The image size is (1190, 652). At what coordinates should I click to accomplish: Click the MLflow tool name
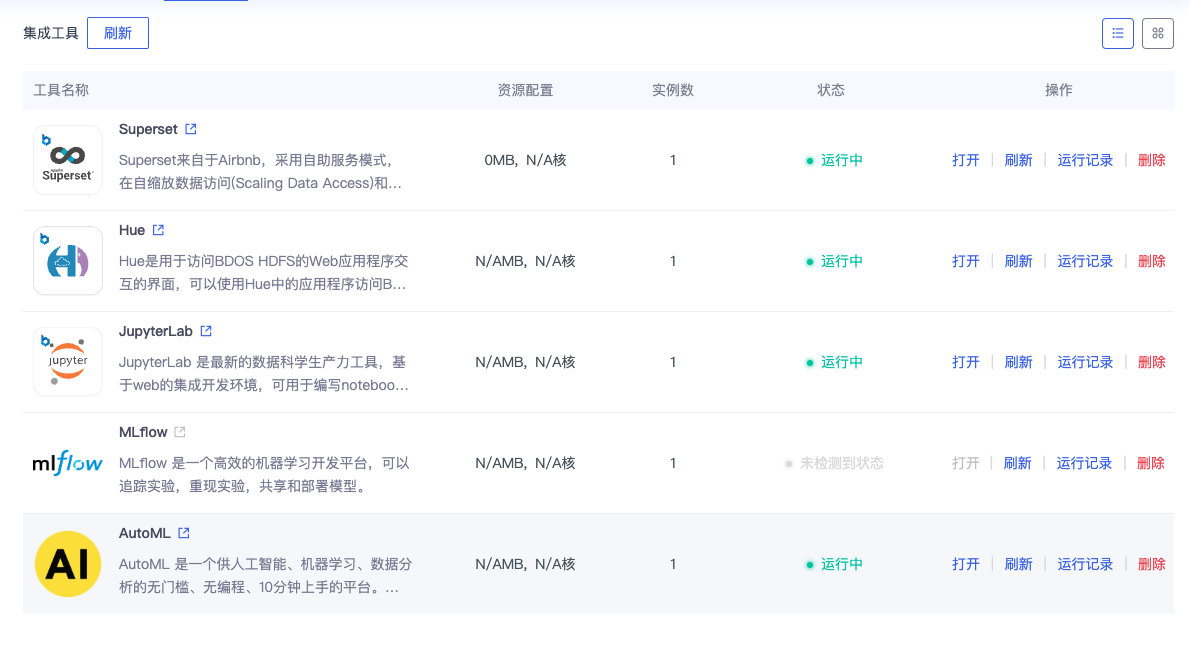tap(143, 432)
